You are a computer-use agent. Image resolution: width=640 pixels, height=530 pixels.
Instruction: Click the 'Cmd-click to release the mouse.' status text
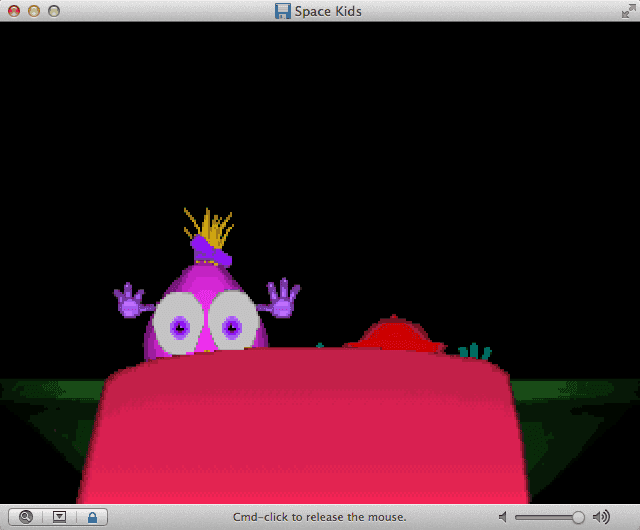pyautogui.click(x=320, y=517)
